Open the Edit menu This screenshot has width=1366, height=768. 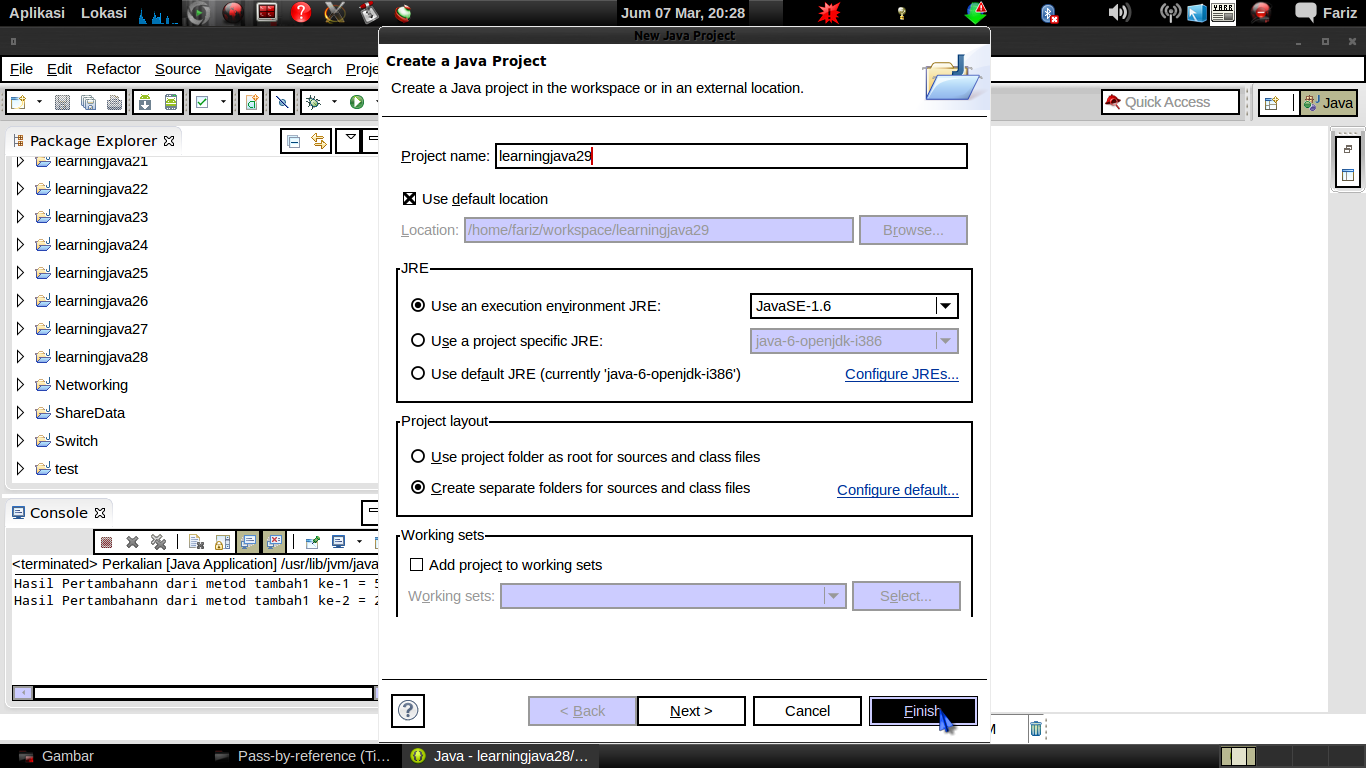click(59, 69)
